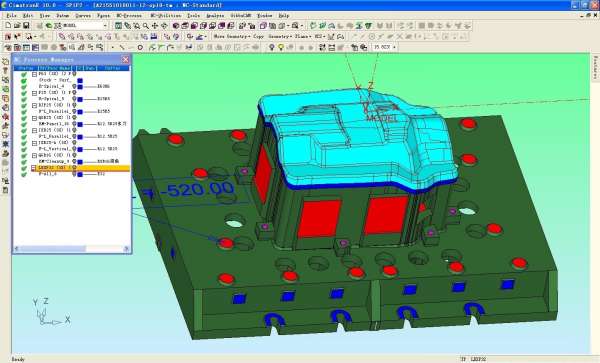Viewport: 600px width, 363px height.
Task: Toggle visibility bulb of F-all_6 row
Action: coord(74,174)
